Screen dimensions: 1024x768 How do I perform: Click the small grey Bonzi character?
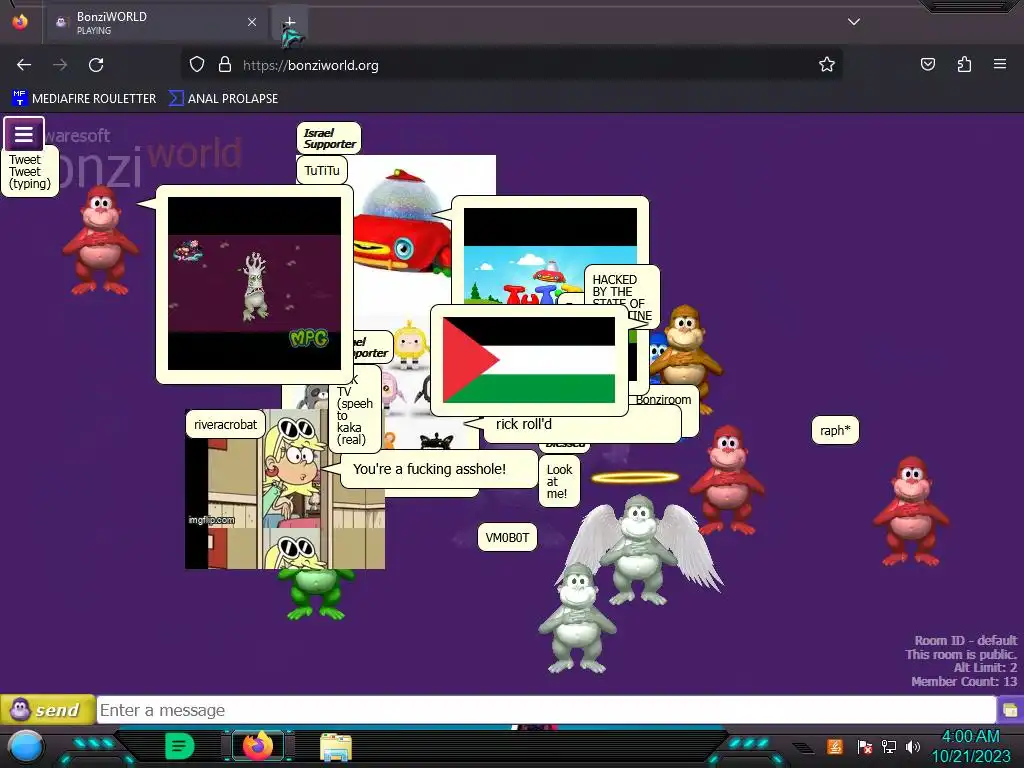click(576, 619)
